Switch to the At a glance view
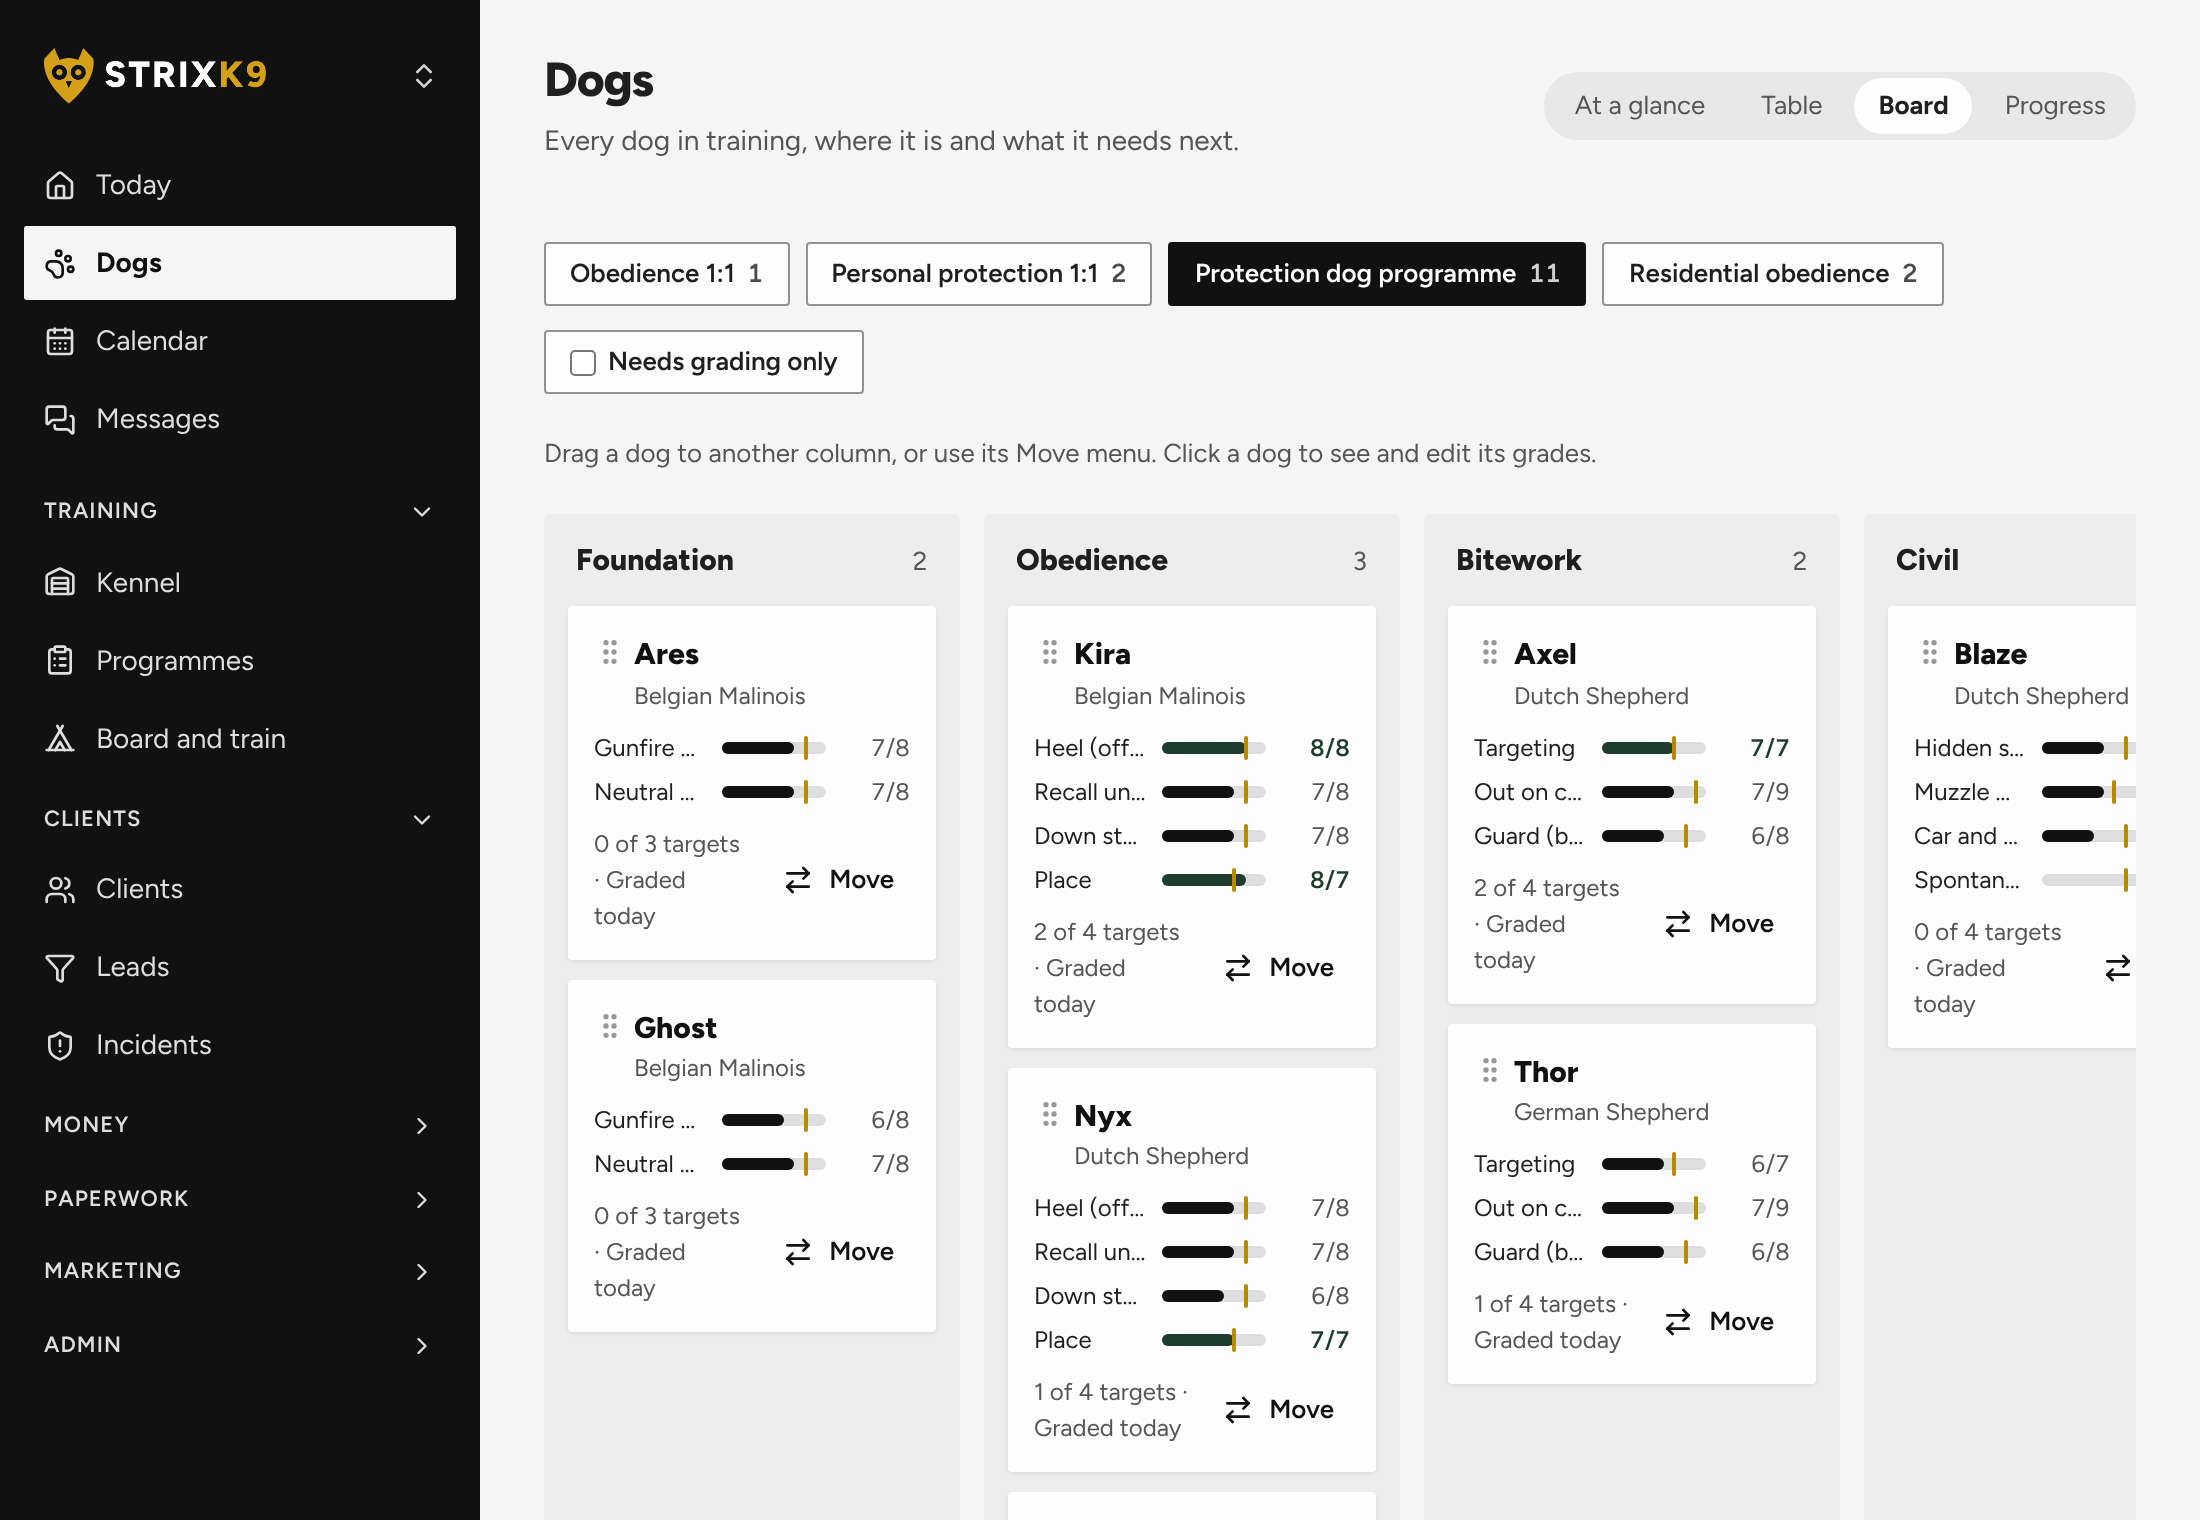This screenshot has width=2200, height=1520. click(x=1640, y=106)
